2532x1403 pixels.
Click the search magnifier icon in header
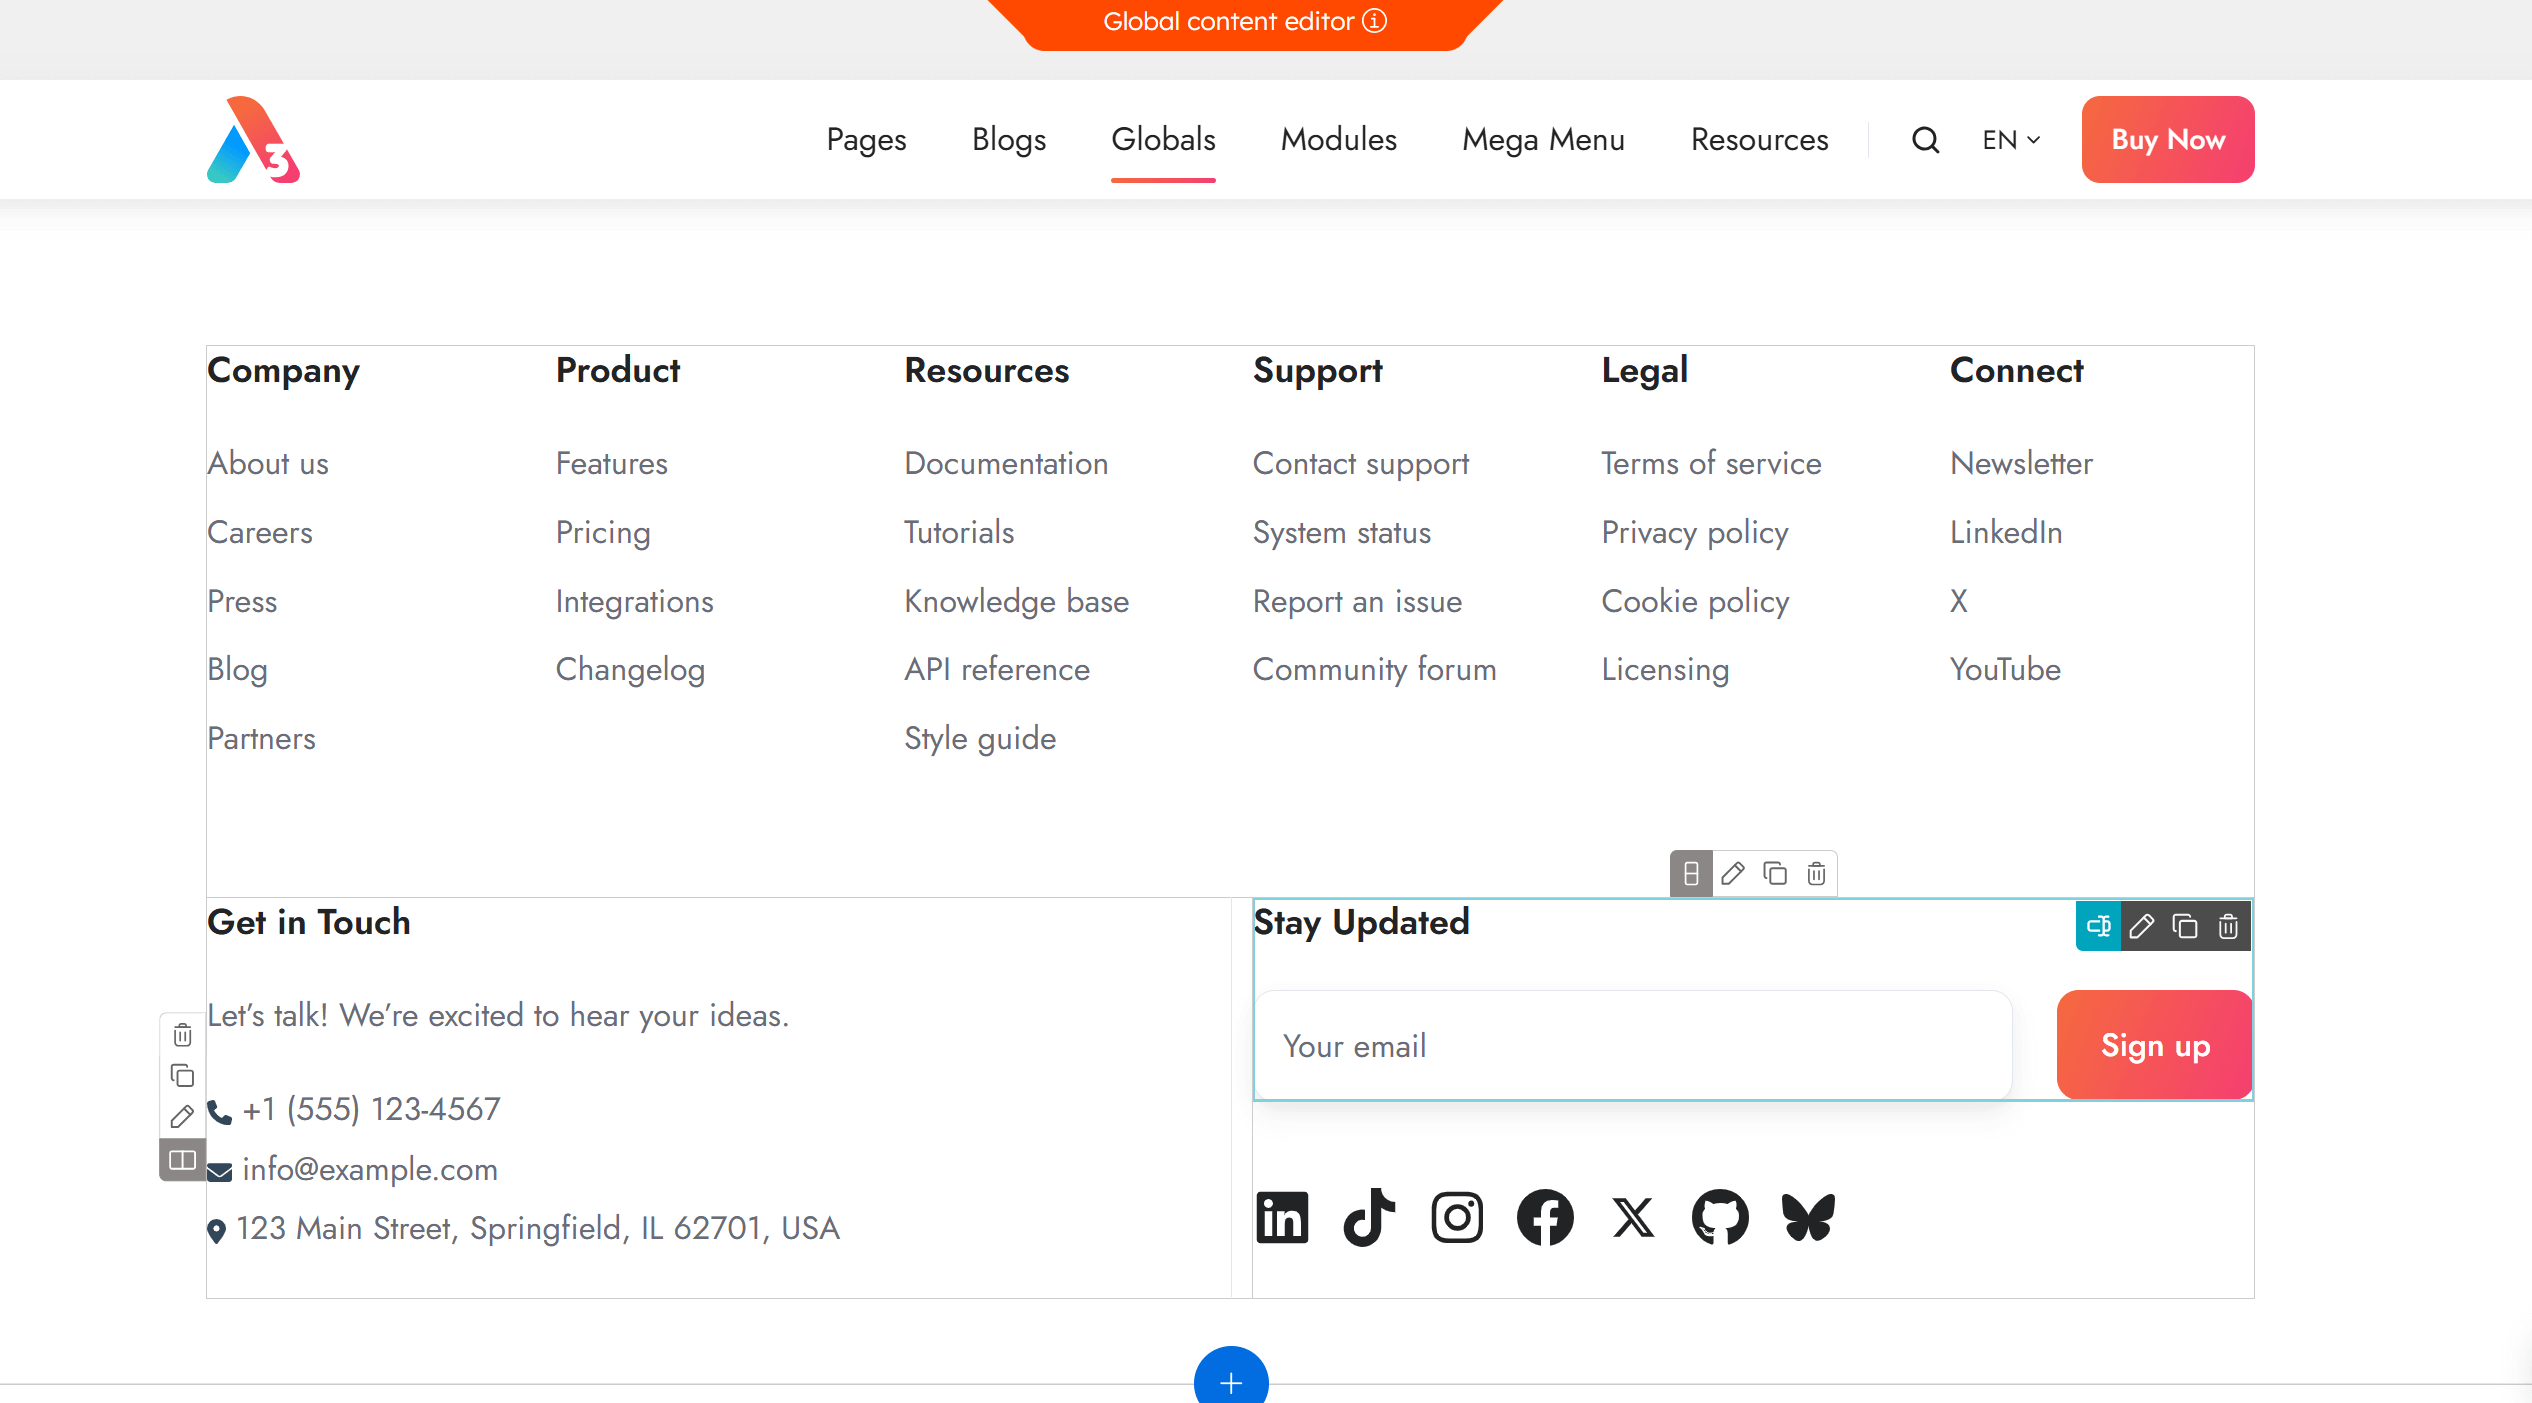1925,140
